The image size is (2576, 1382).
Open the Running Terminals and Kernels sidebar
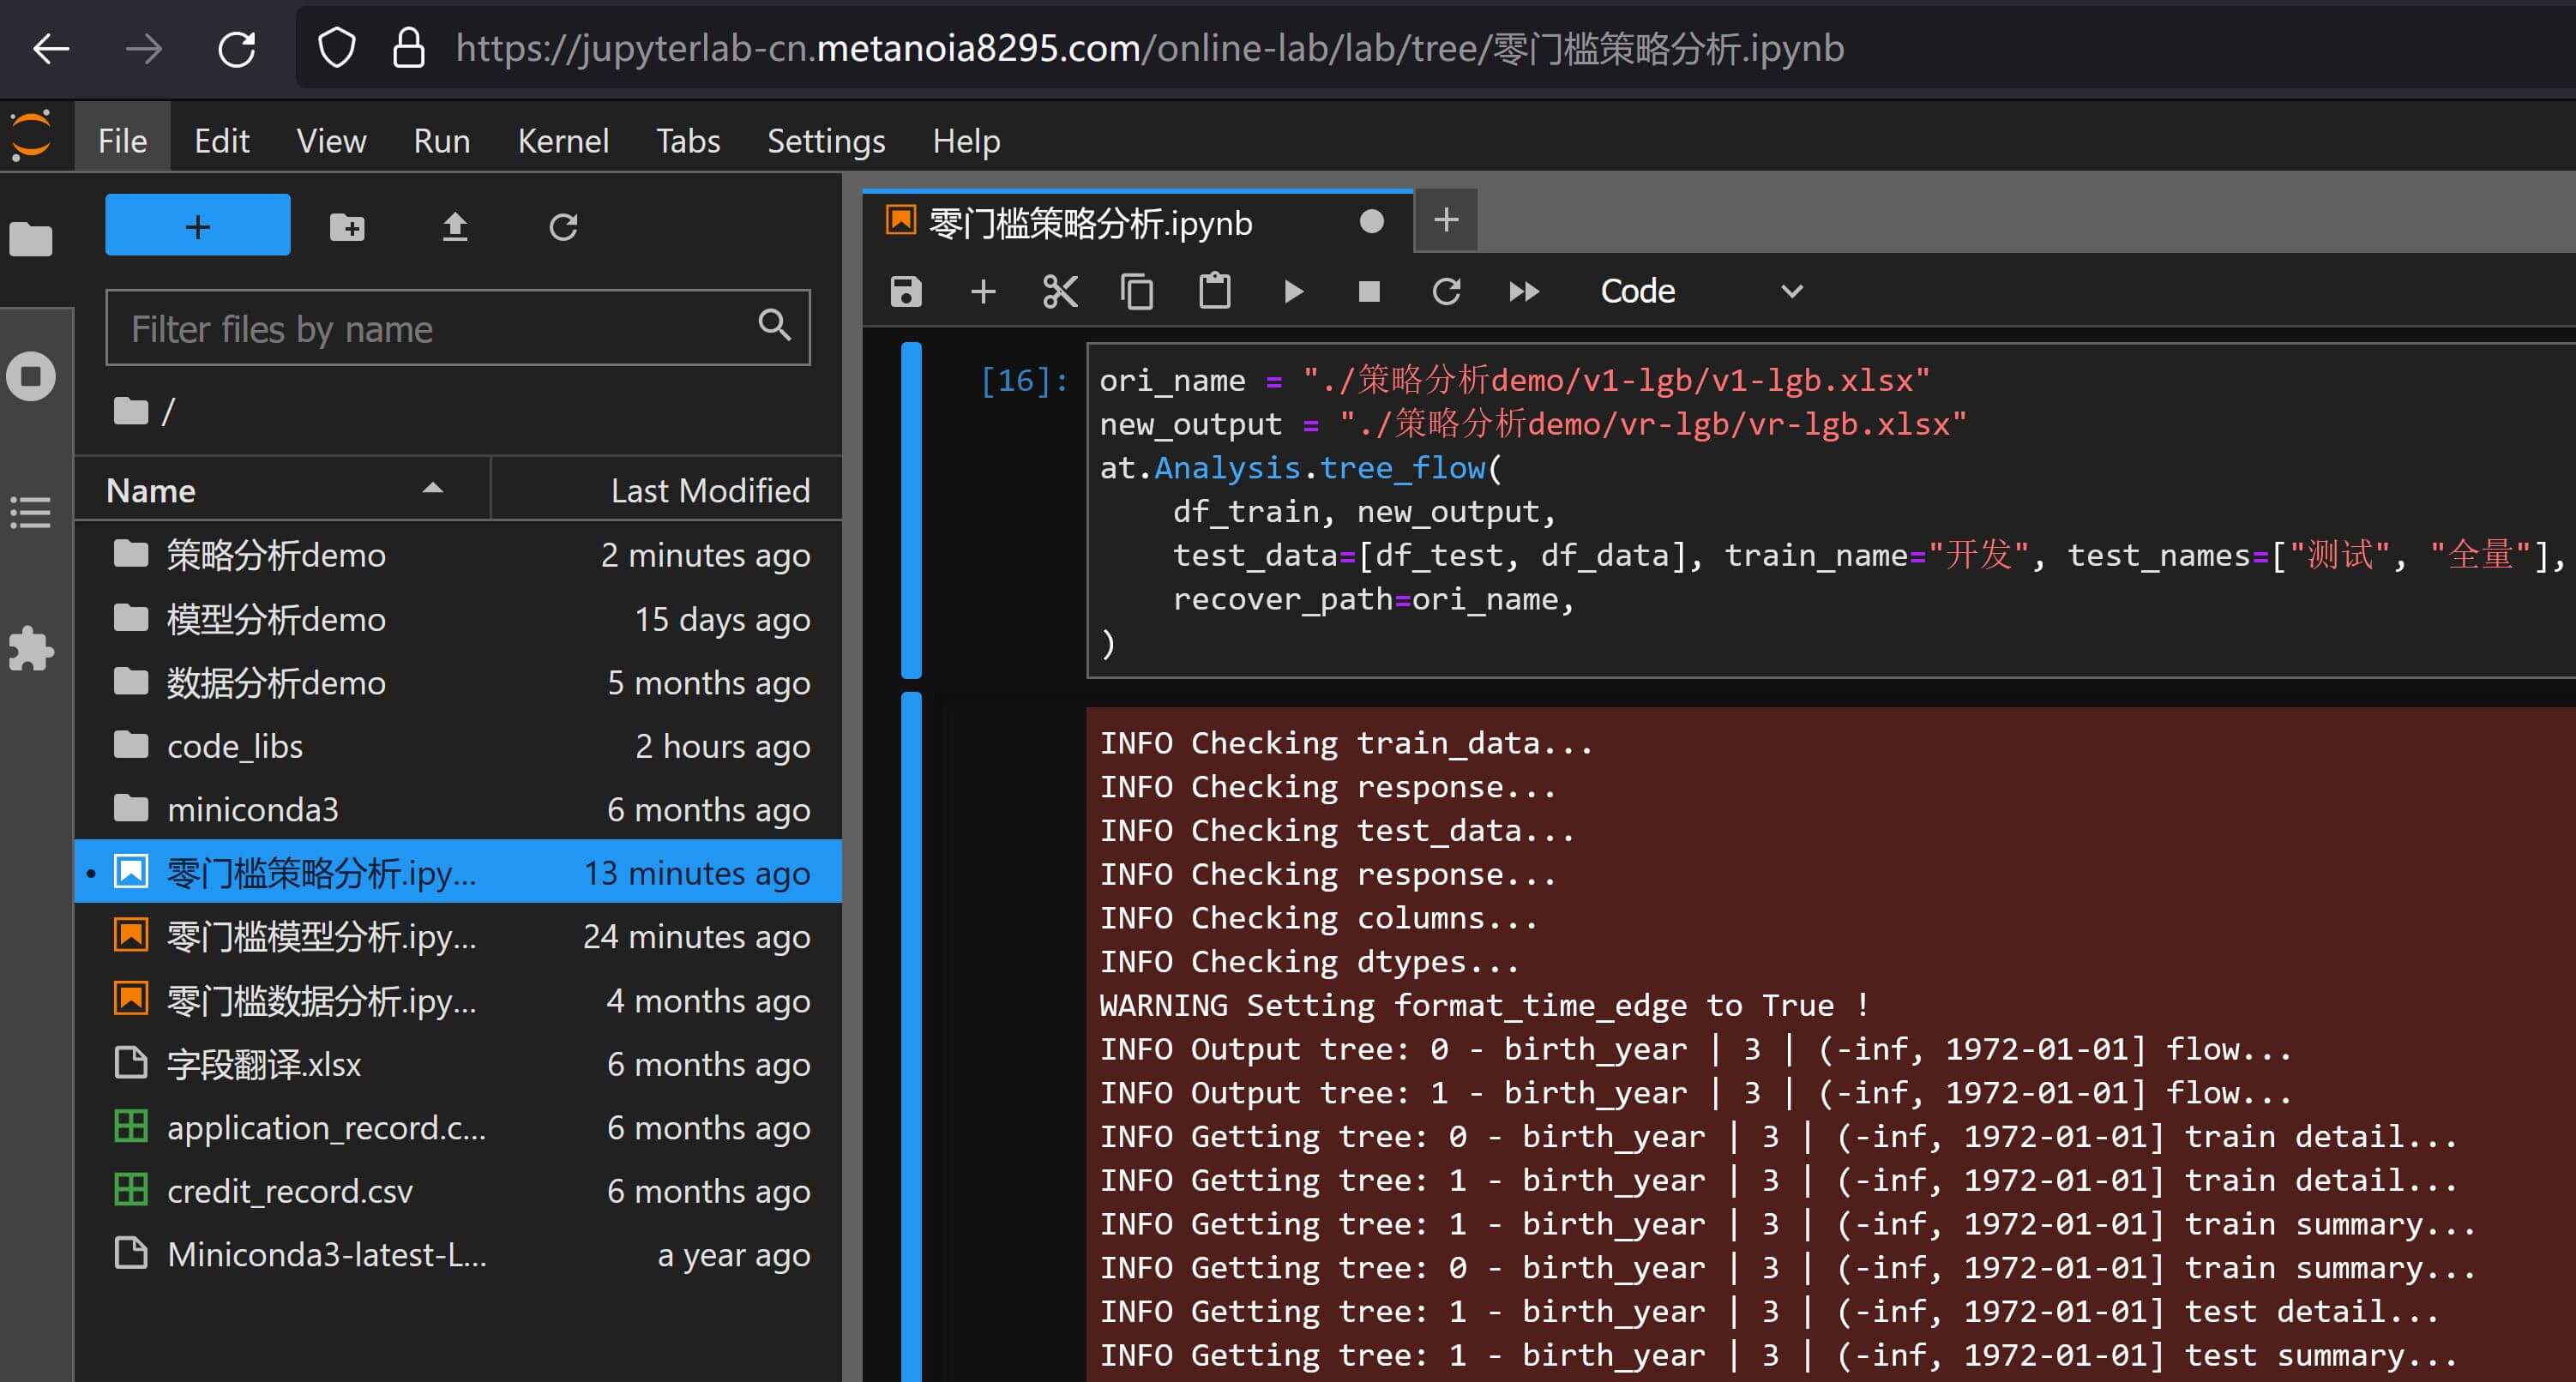[31, 377]
